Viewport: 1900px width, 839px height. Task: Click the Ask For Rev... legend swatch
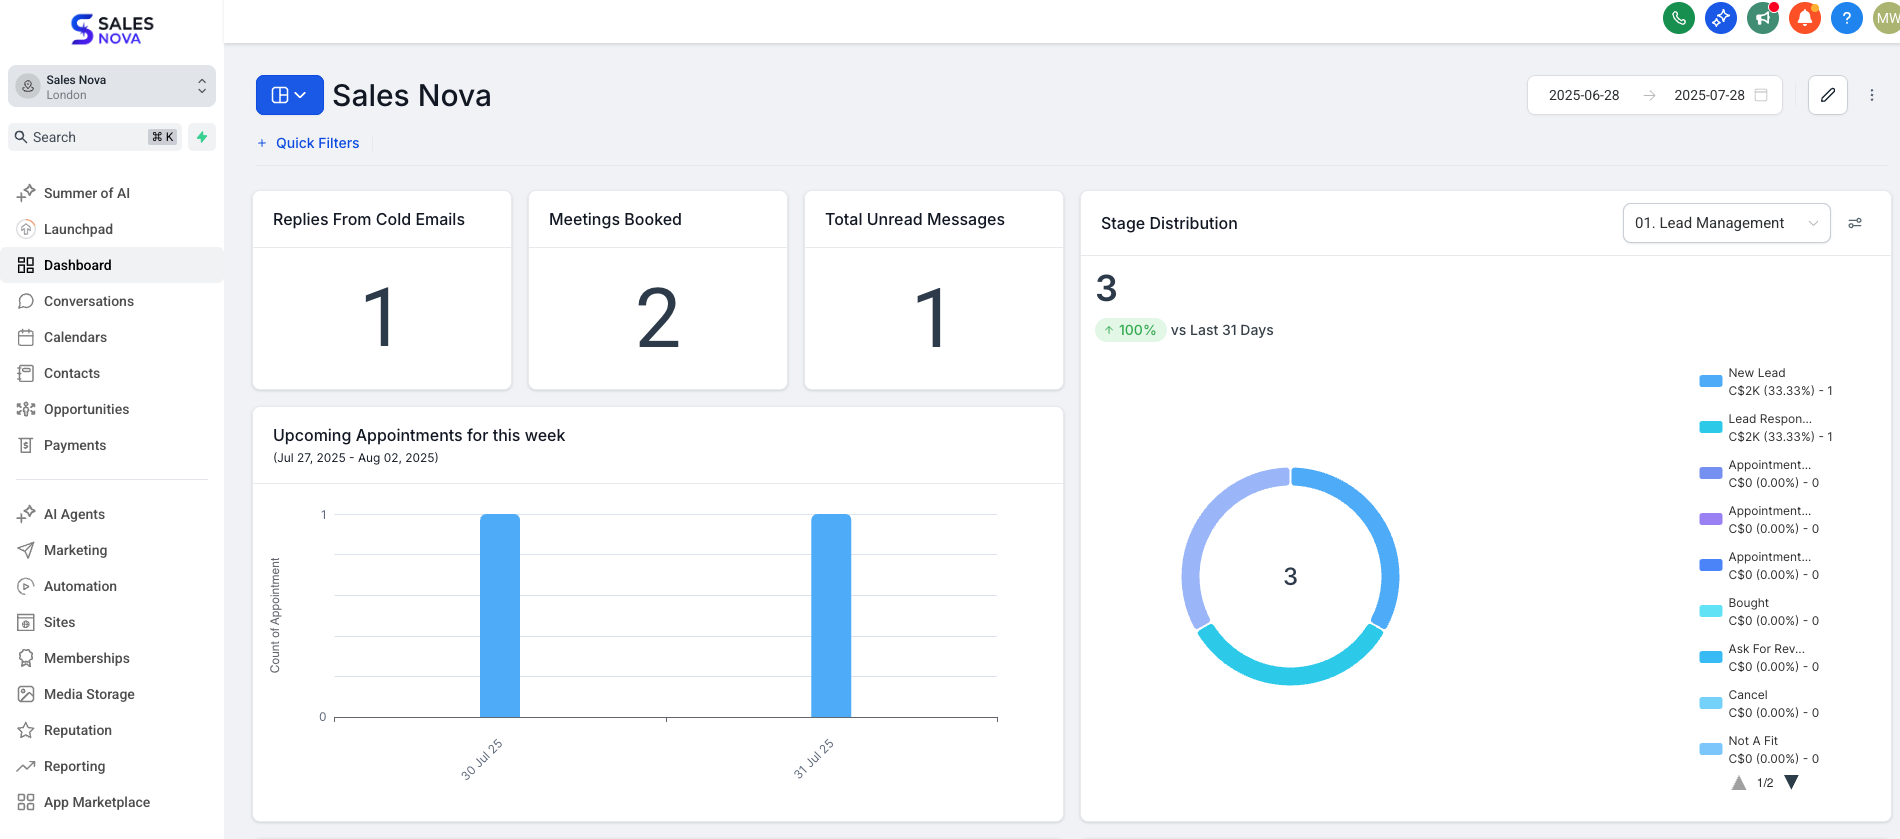1711,657
